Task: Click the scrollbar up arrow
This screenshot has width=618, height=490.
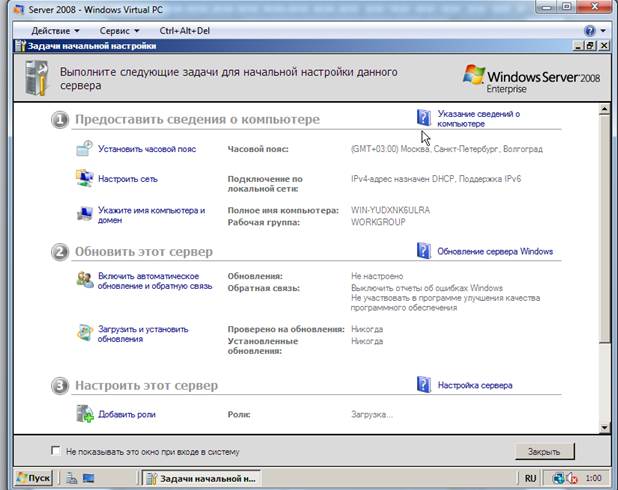Action: click(604, 109)
